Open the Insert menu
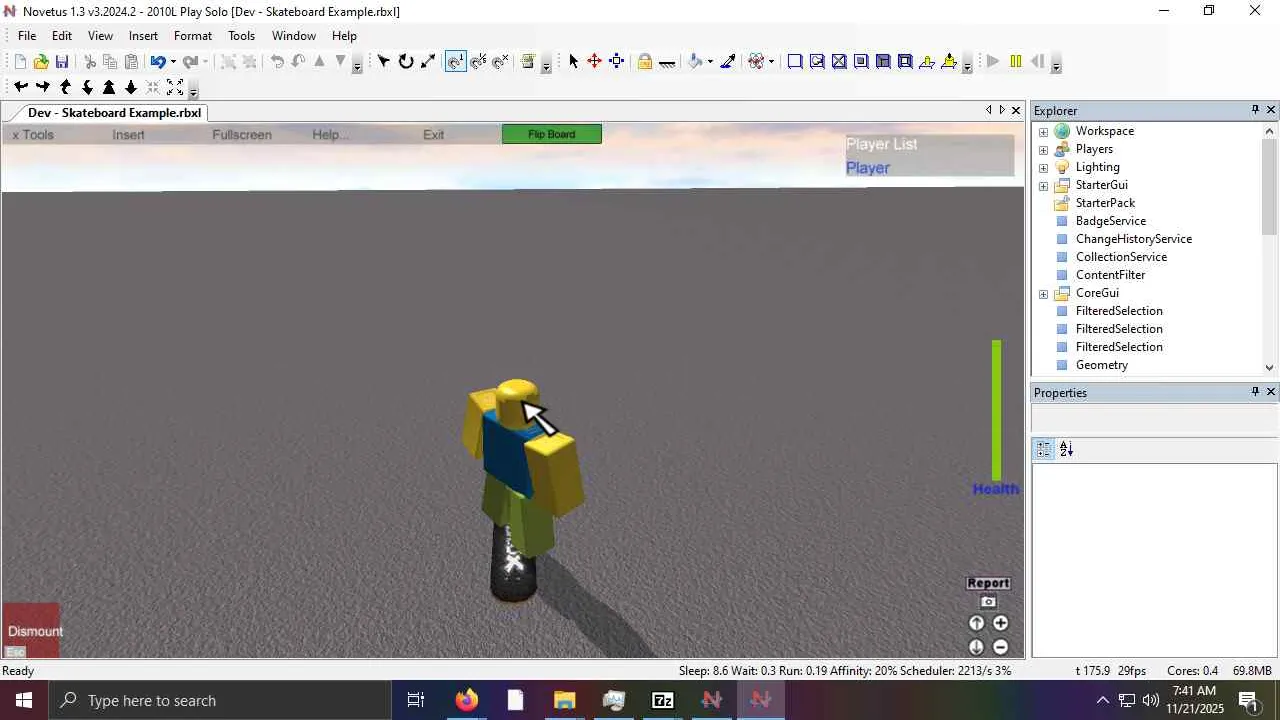 tap(143, 36)
